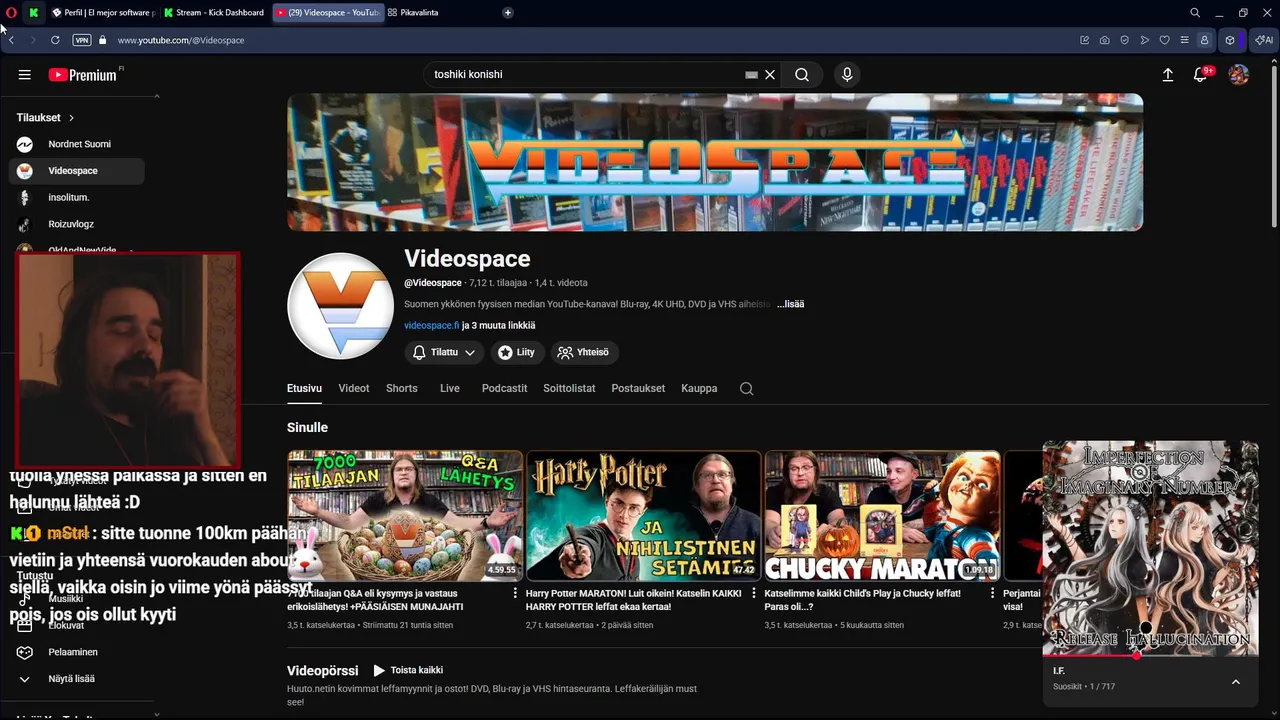Click the Liity join button

pyautogui.click(x=516, y=353)
